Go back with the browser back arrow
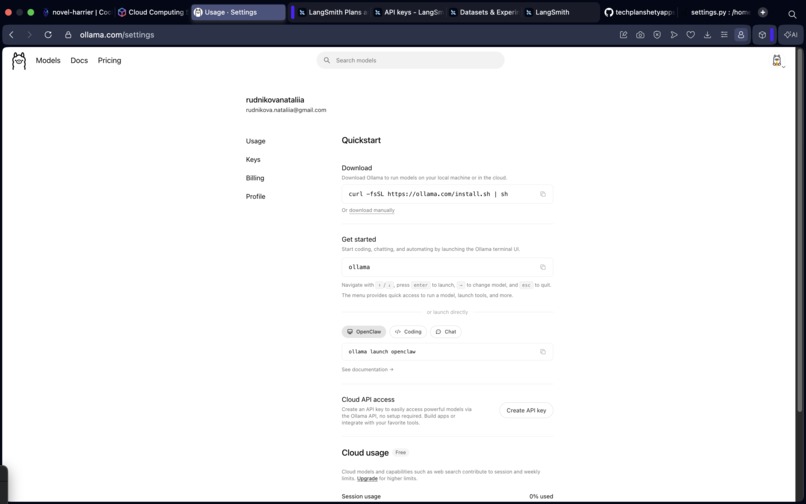806x504 pixels. [11, 35]
